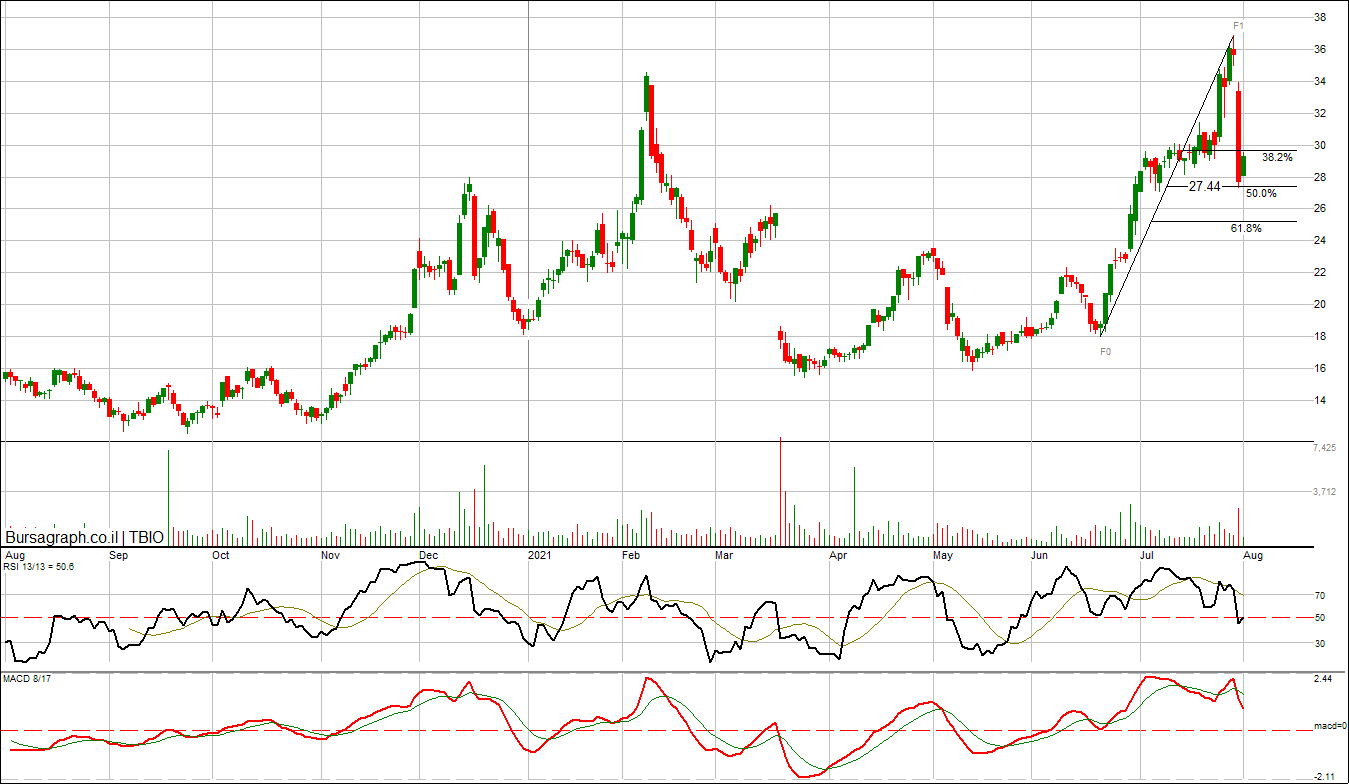Click the Aug label before Sep on the time axis
Image resolution: width=1349 pixels, height=784 pixels.
pyautogui.click(x=15, y=554)
